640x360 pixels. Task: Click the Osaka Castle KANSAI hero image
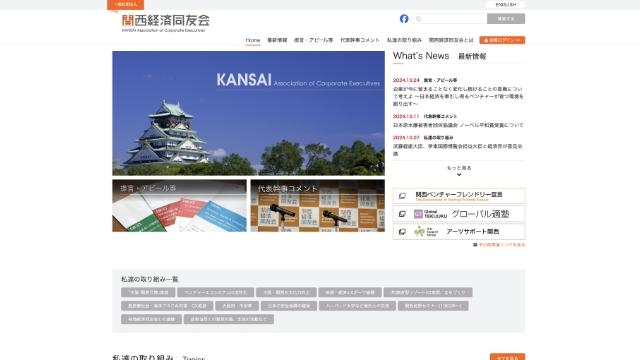[248, 113]
